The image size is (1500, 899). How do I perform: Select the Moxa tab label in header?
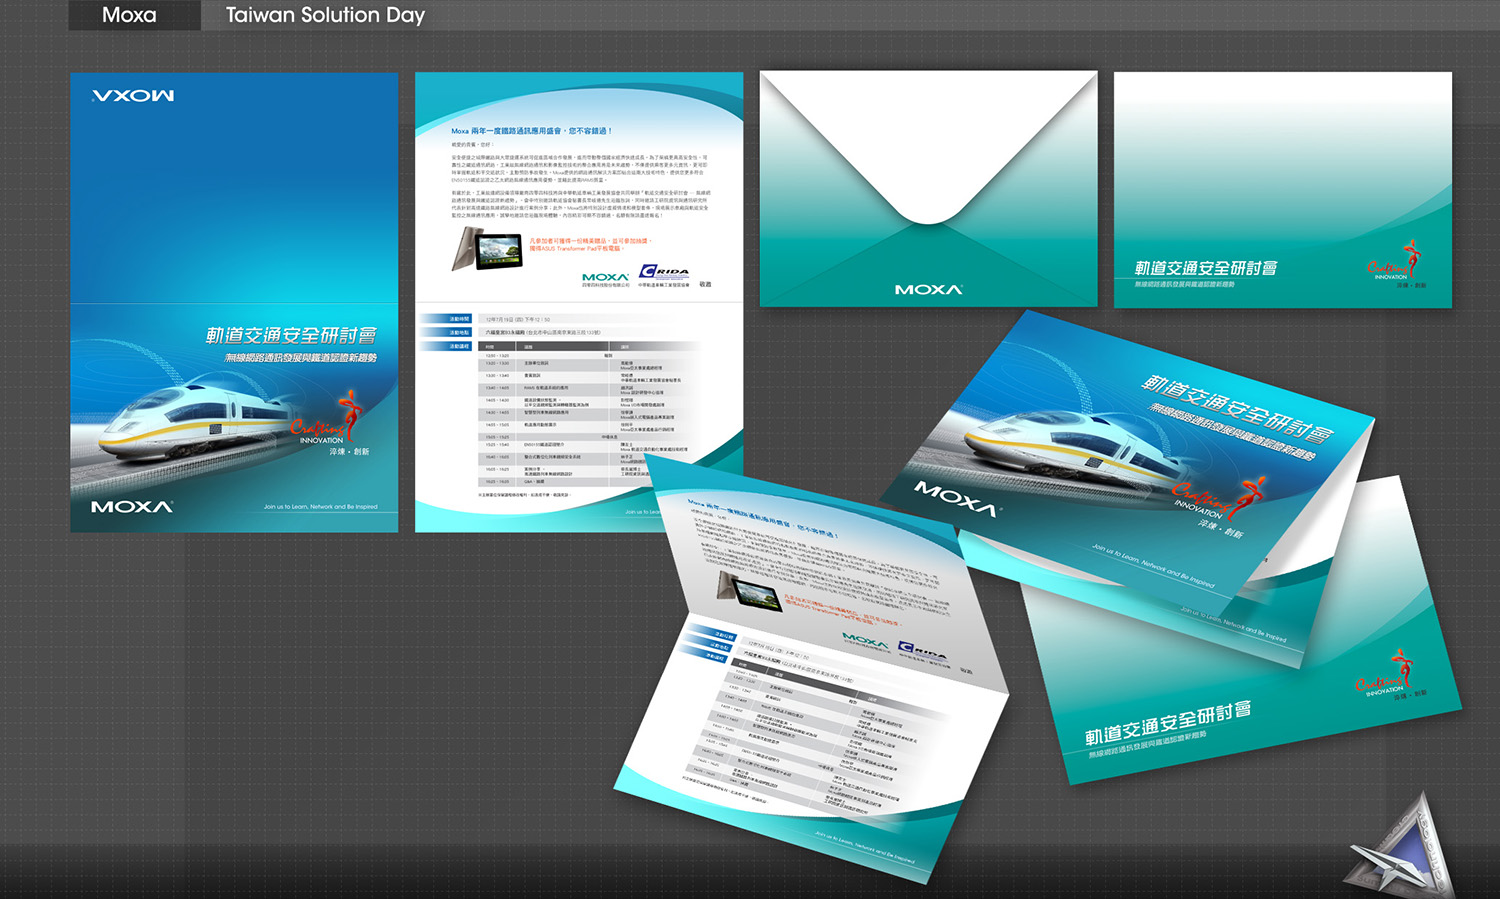(129, 15)
